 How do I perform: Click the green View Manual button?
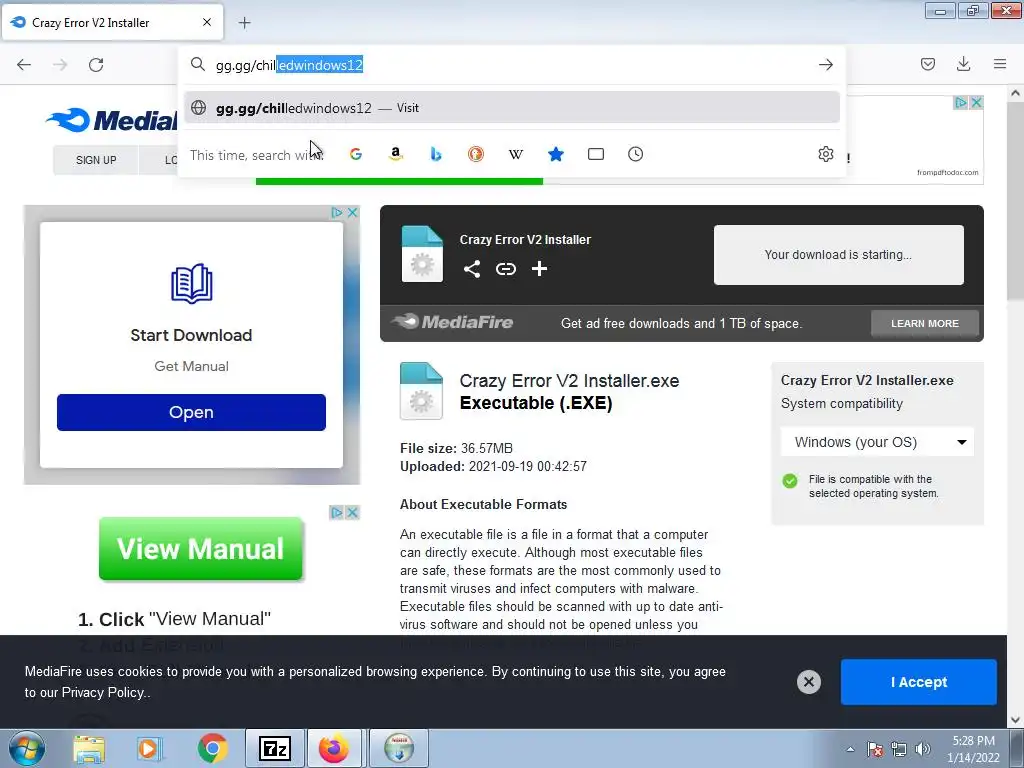[200, 549]
